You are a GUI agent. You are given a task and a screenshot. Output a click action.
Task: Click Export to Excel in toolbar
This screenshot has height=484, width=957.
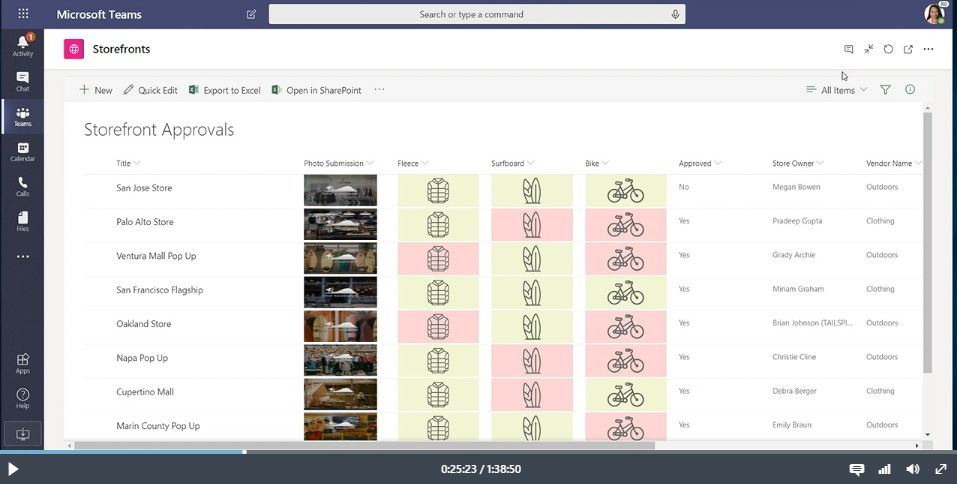click(224, 90)
